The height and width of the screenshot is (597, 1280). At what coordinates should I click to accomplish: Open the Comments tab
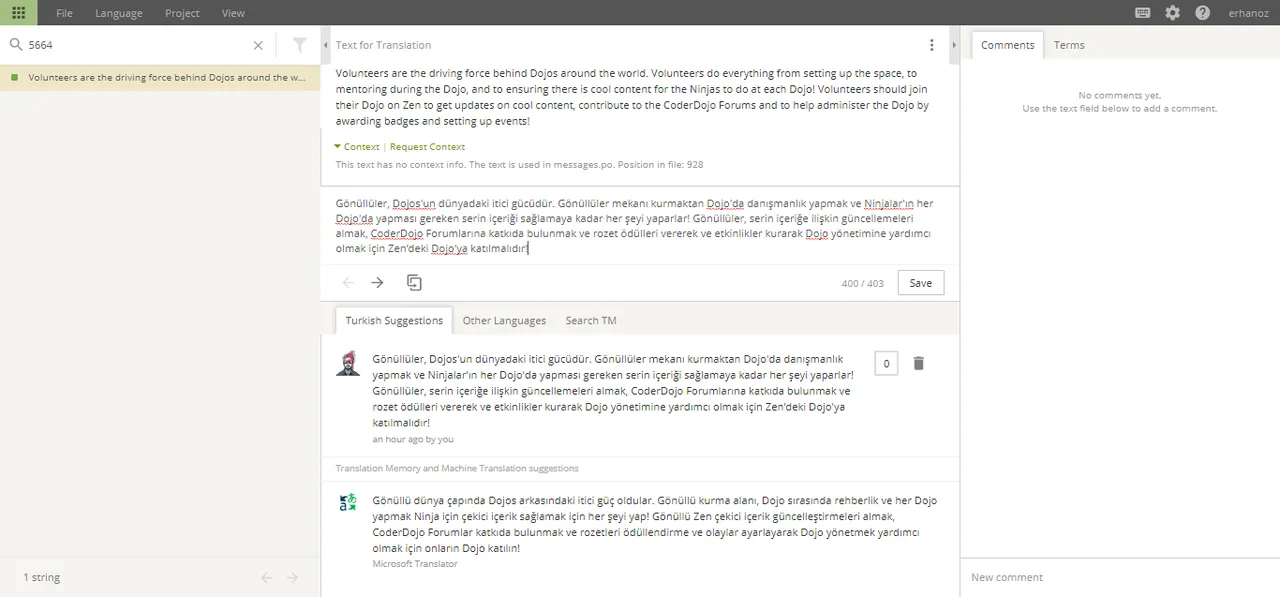point(1007,45)
